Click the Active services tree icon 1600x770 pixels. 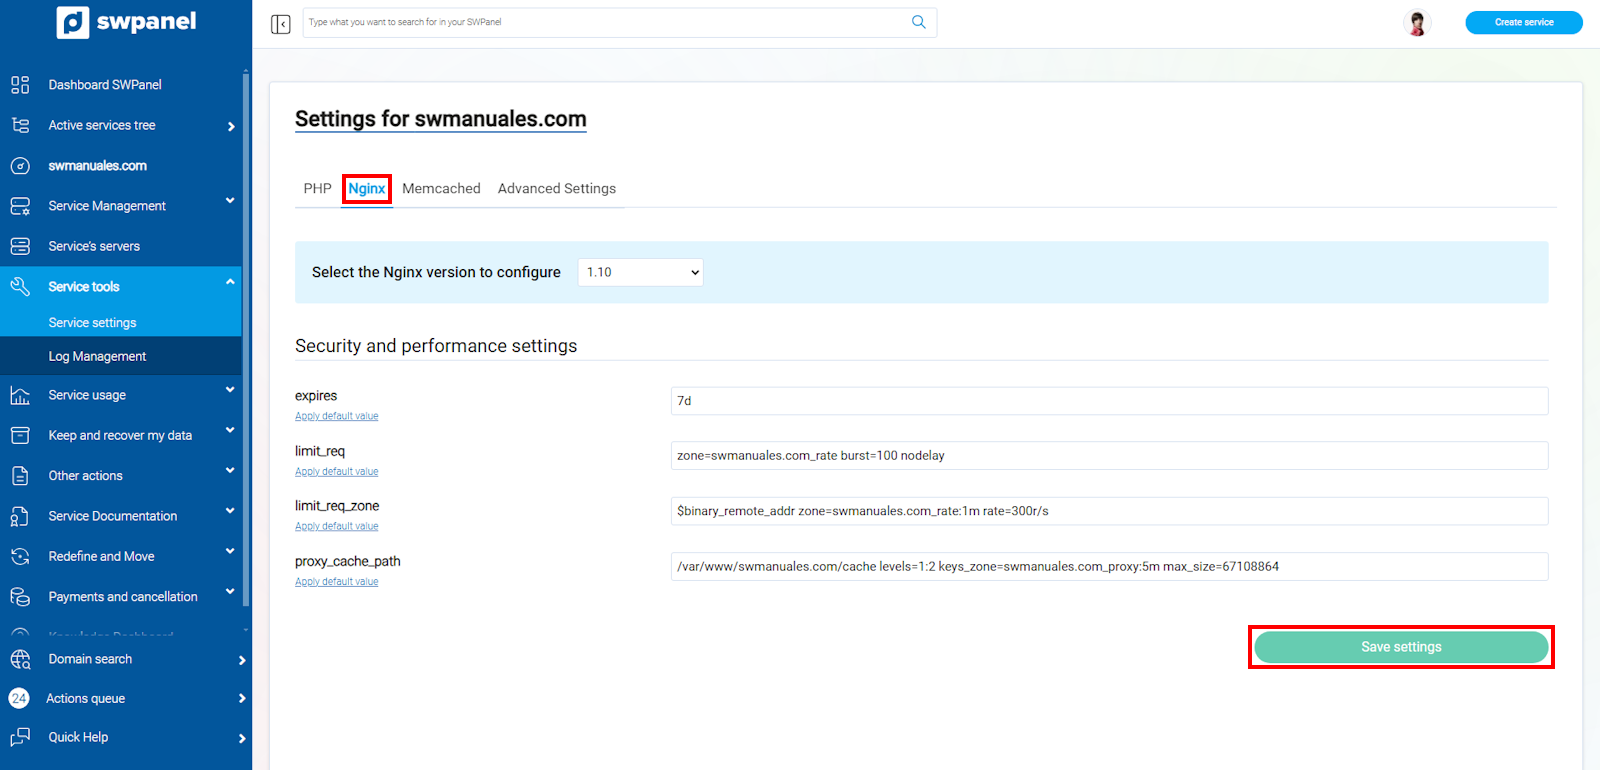(20, 125)
